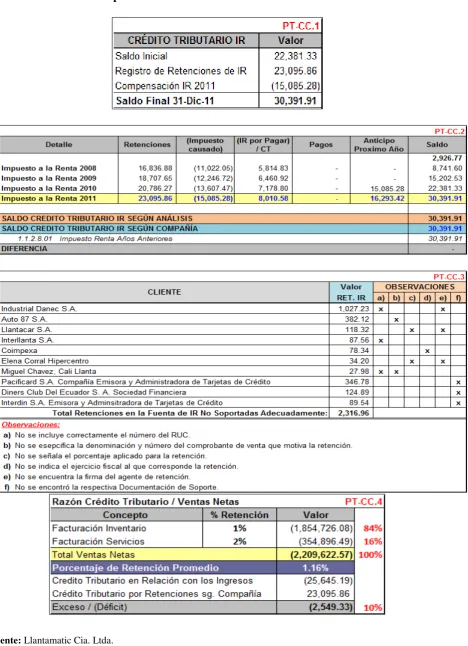
Task: Select the 'Facturación Servicios' row label
Action: 98,541
